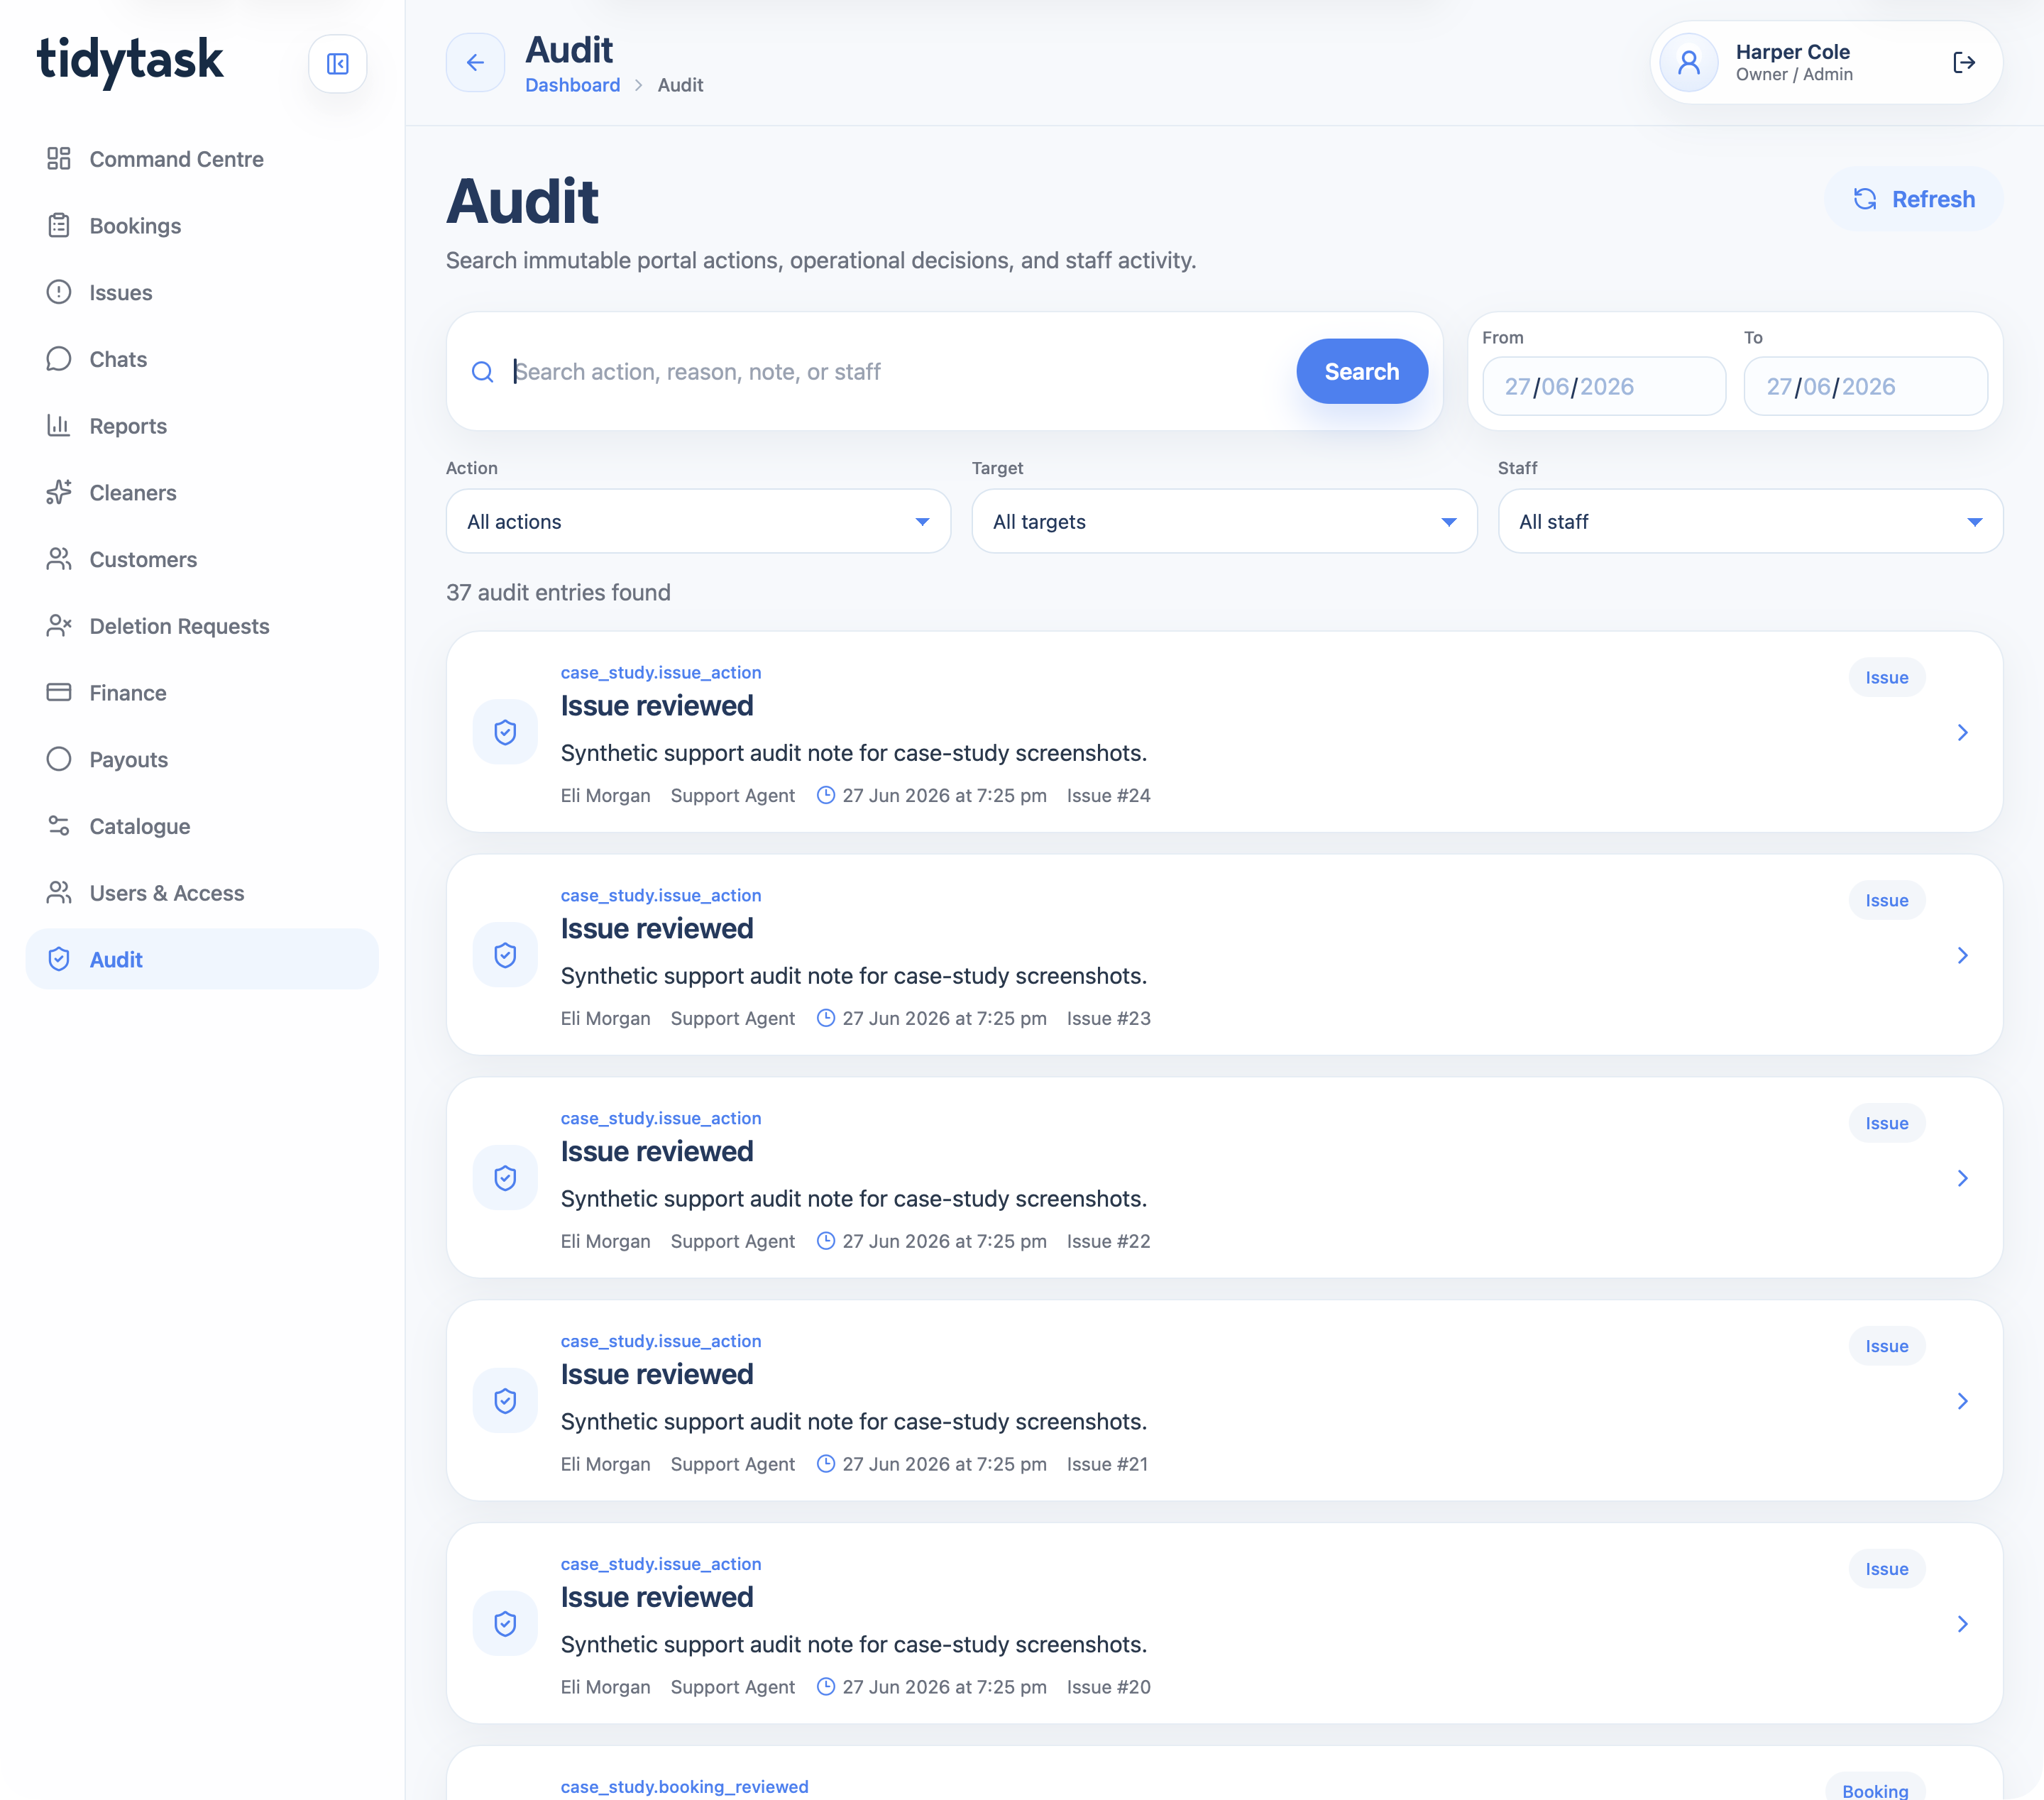Viewport: 2044px width, 1800px height.
Task: Click the Harper Cole user avatar
Action: (1689, 63)
